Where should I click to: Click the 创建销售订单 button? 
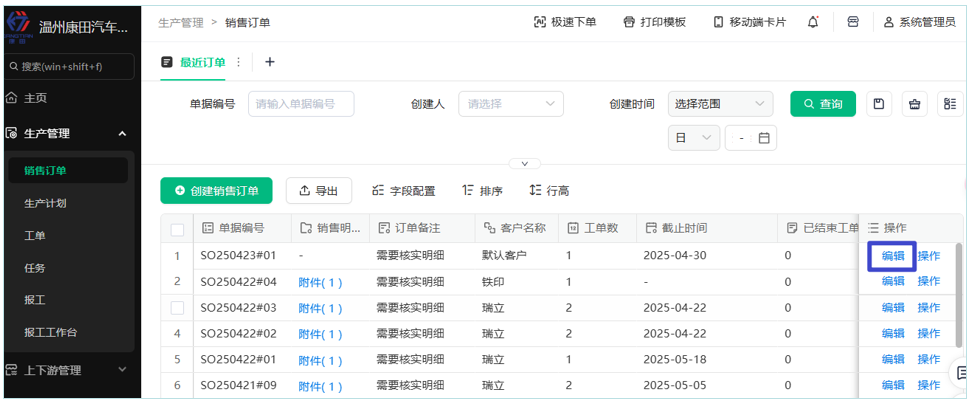click(x=216, y=191)
